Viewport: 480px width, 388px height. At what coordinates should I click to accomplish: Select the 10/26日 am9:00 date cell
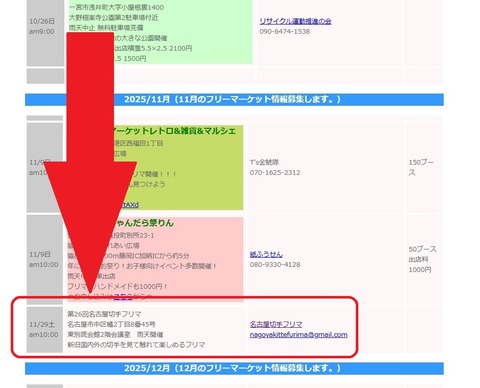(x=45, y=32)
